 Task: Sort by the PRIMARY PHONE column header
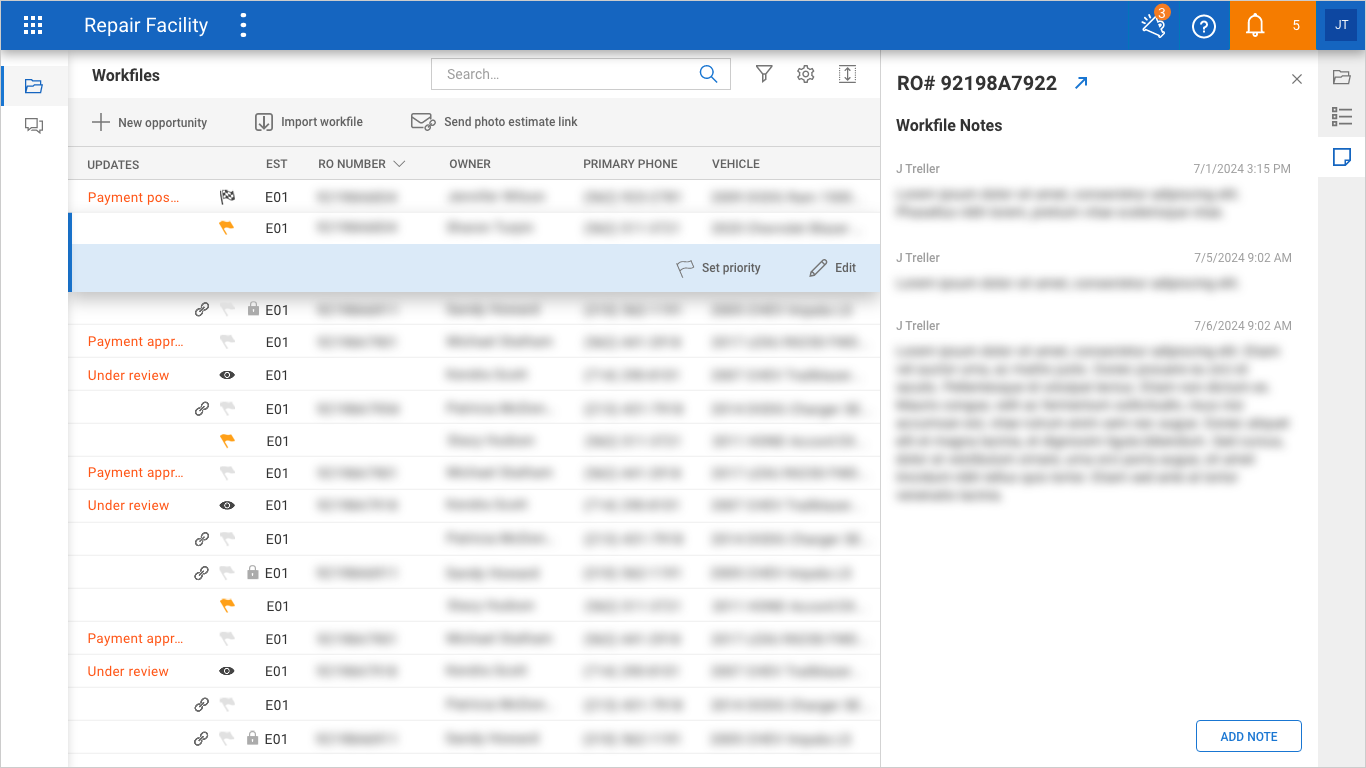[x=630, y=164]
